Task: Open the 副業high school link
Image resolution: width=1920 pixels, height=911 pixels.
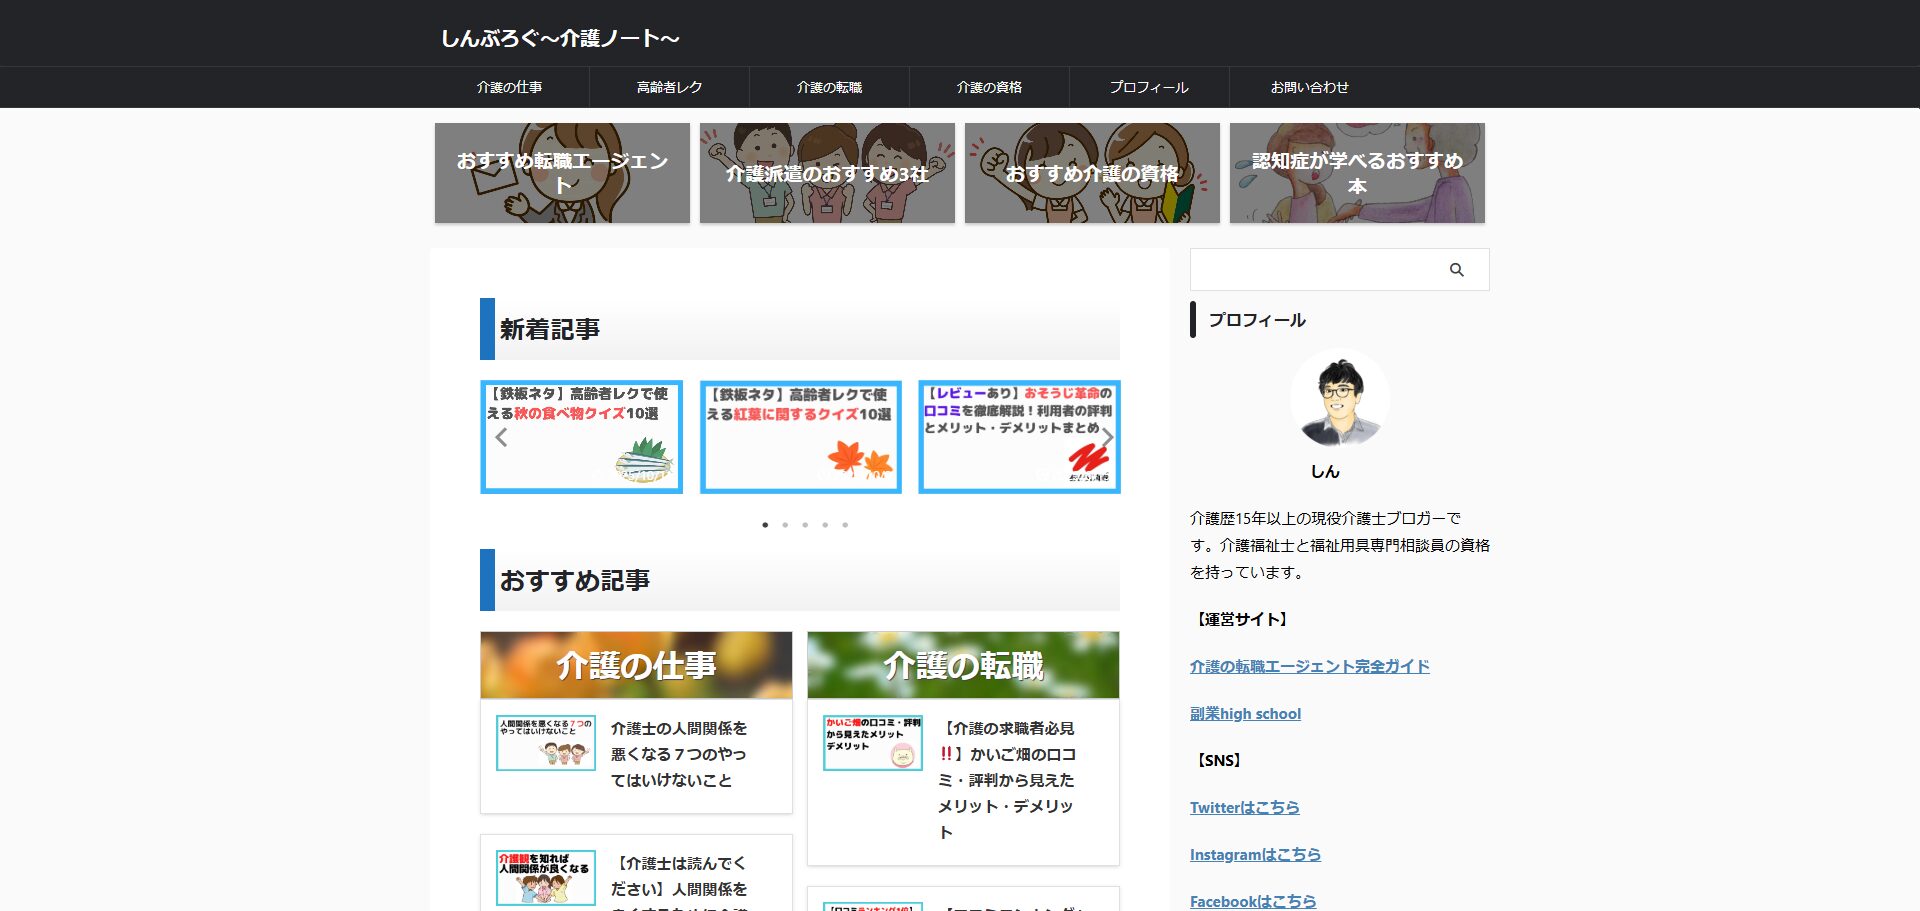Action: click(1245, 714)
